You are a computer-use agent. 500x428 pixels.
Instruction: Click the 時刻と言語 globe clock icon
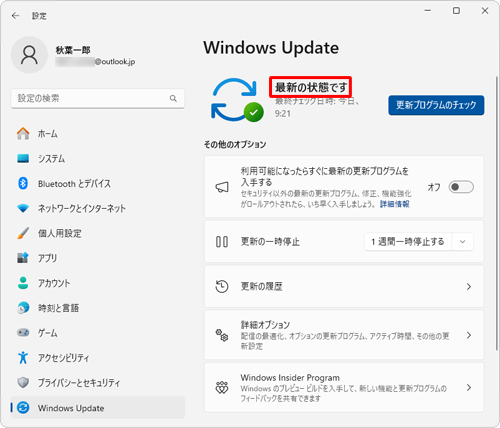coord(23,308)
